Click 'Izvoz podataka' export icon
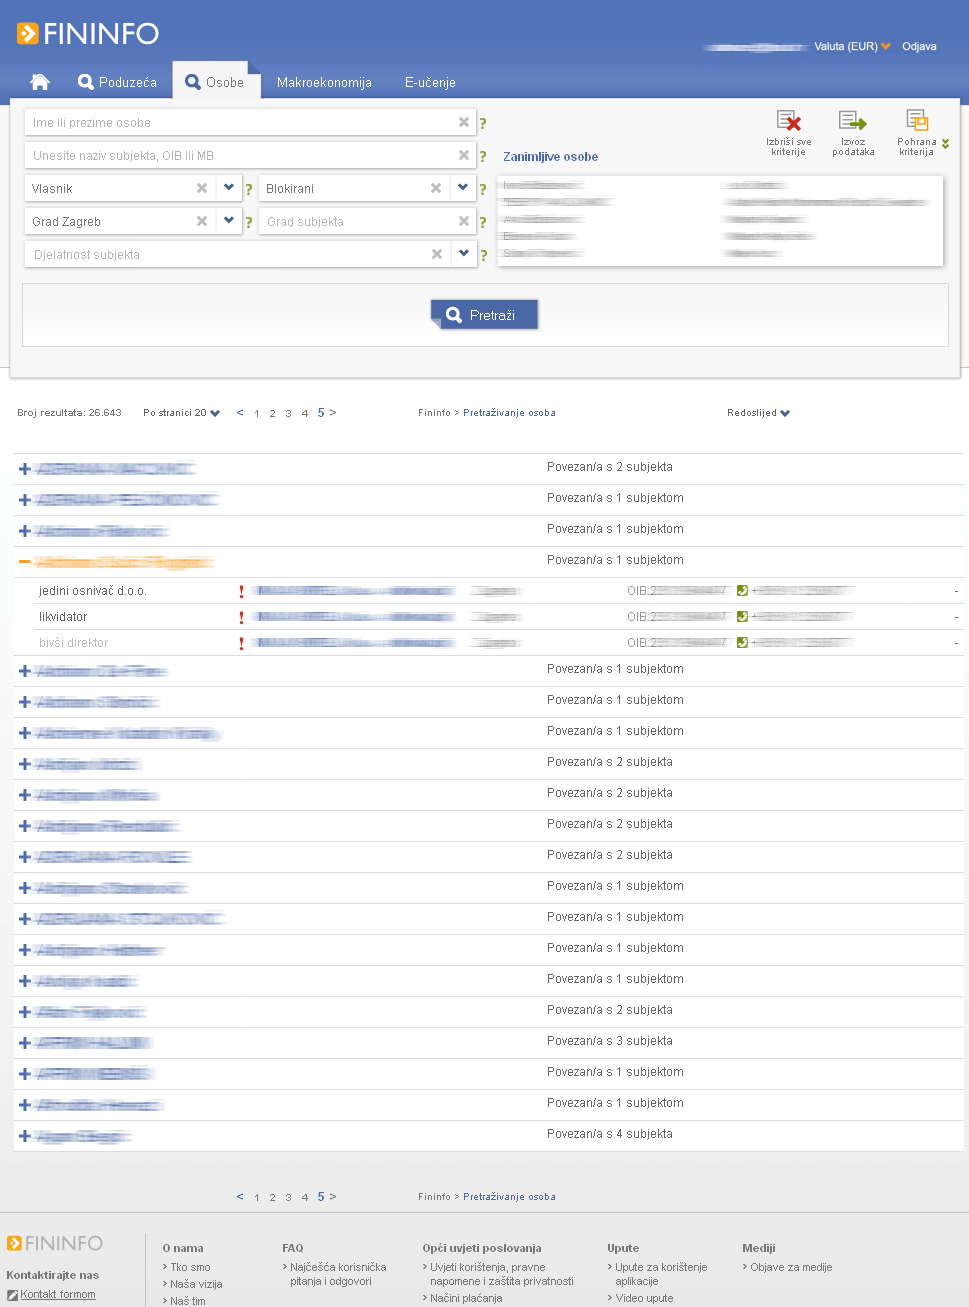Image resolution: width=969 pixels, height=1307 pixels. tap(852, 122)
